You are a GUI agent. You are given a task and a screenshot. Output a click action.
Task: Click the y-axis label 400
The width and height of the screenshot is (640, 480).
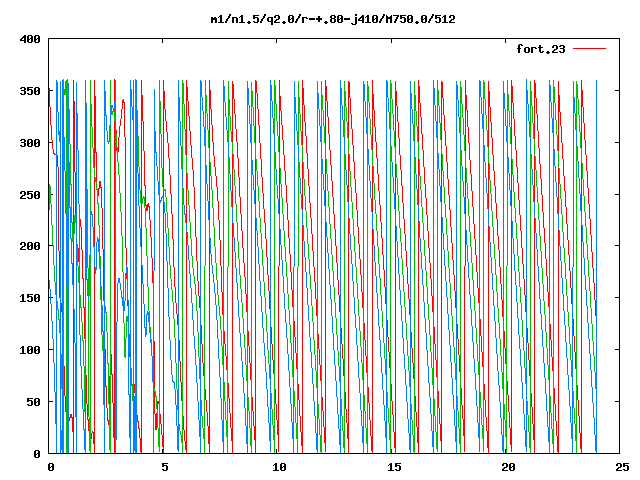coord(30,39)
